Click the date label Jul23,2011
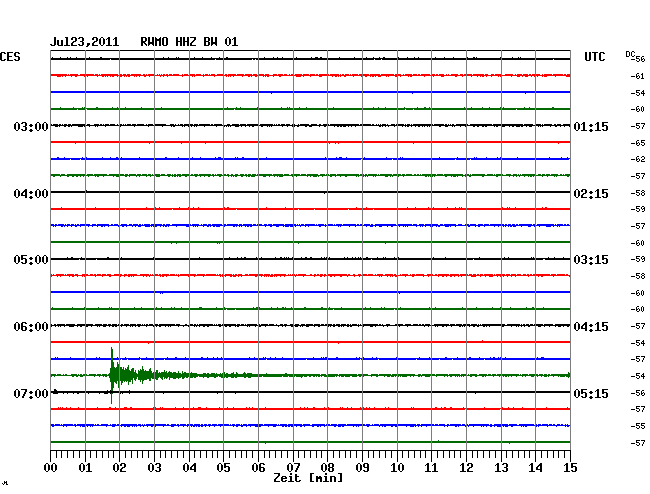Screen dimensions: 650x494 (85, 42)
